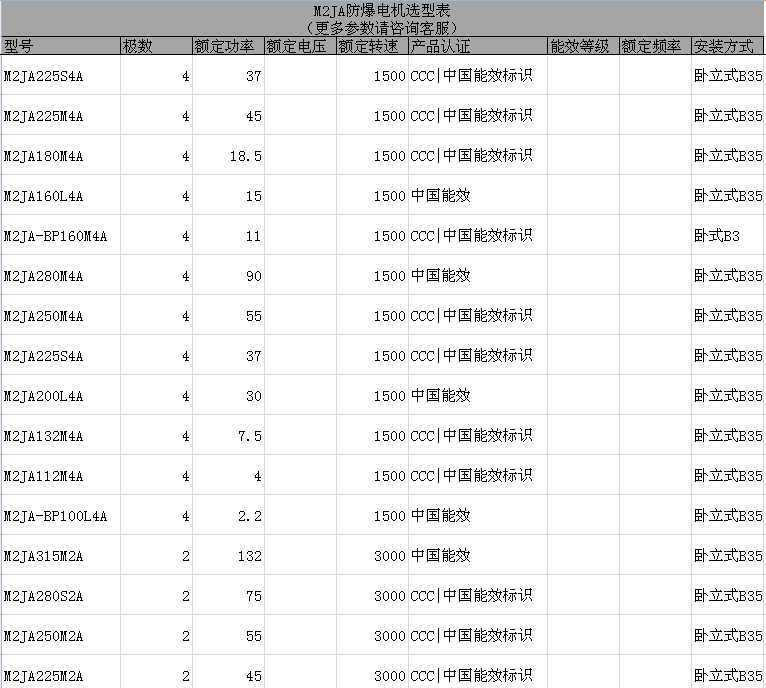This screenshot has height=688, width=766.
Task: Select the 额定电压 header cell
Action: click(x=299, y=46)
